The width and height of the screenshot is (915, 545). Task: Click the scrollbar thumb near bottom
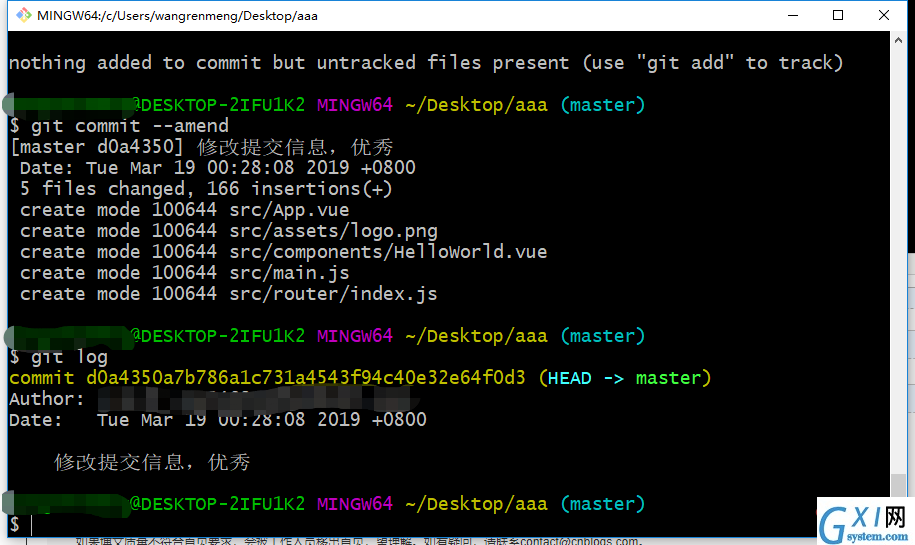click(x=898, y=484)
